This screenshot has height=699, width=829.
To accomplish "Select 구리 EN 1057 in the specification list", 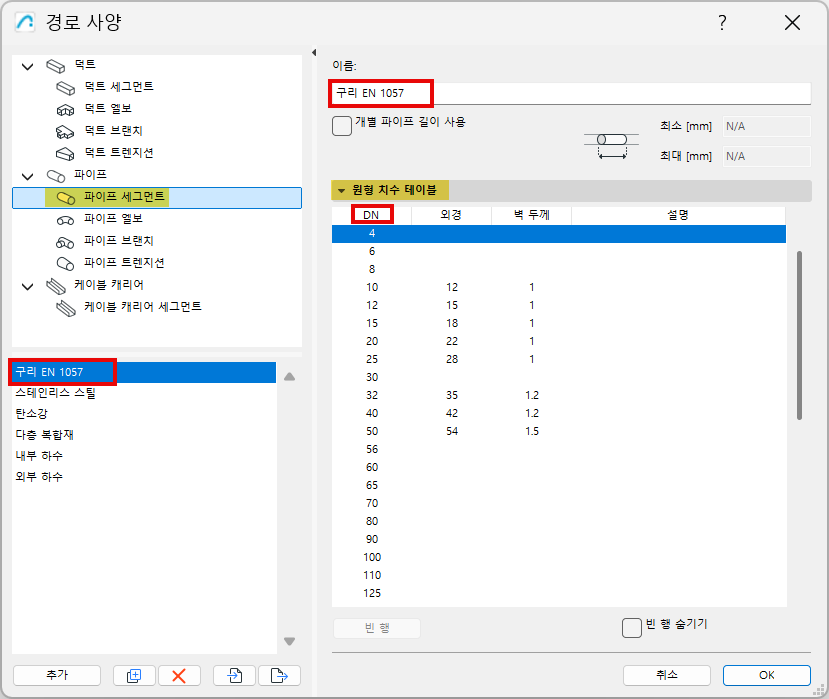I will (x=144, y=372).
